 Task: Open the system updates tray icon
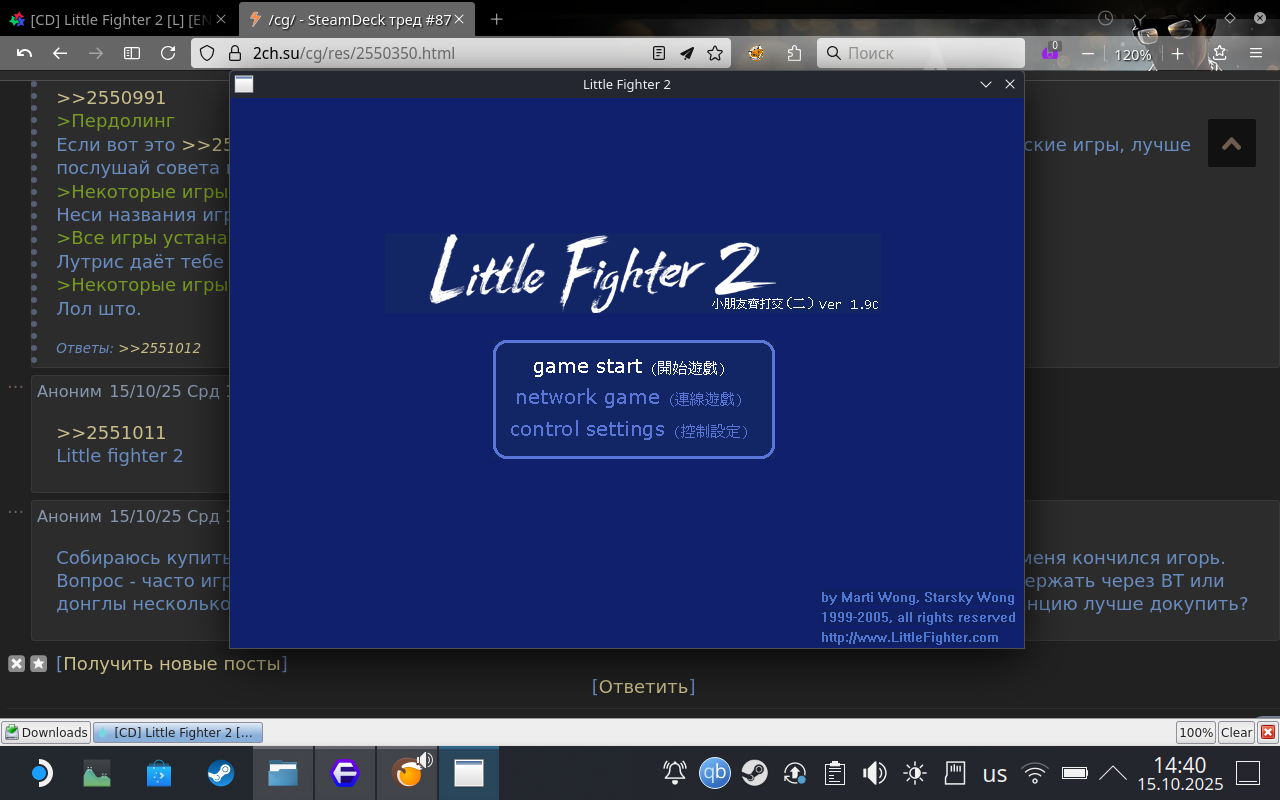point(795,773)
